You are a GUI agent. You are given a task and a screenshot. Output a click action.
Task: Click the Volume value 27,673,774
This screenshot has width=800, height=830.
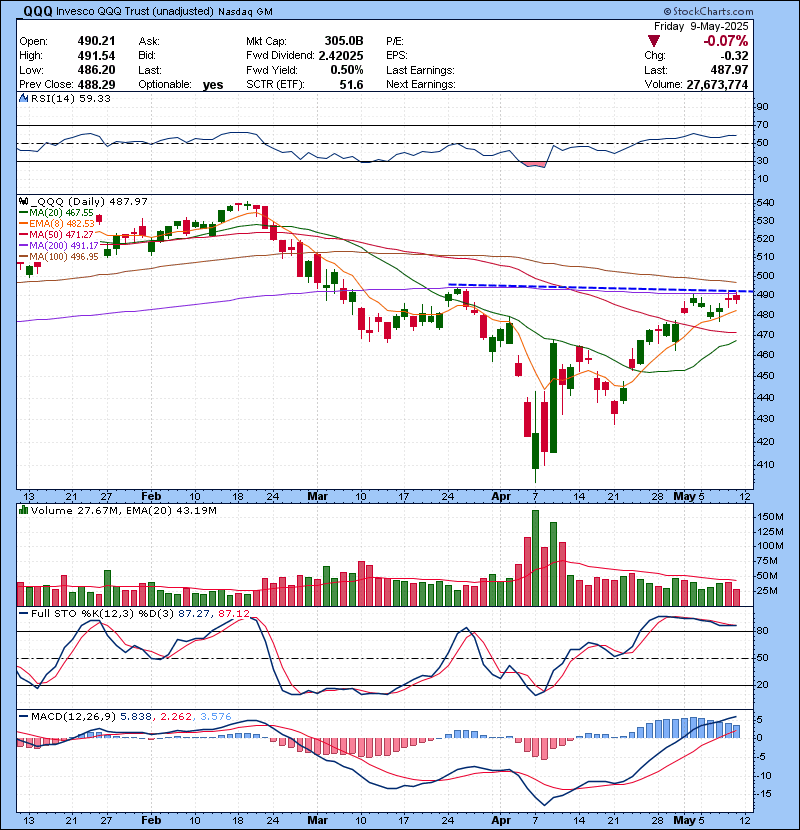pyautogui.click(x=717, y=85)
